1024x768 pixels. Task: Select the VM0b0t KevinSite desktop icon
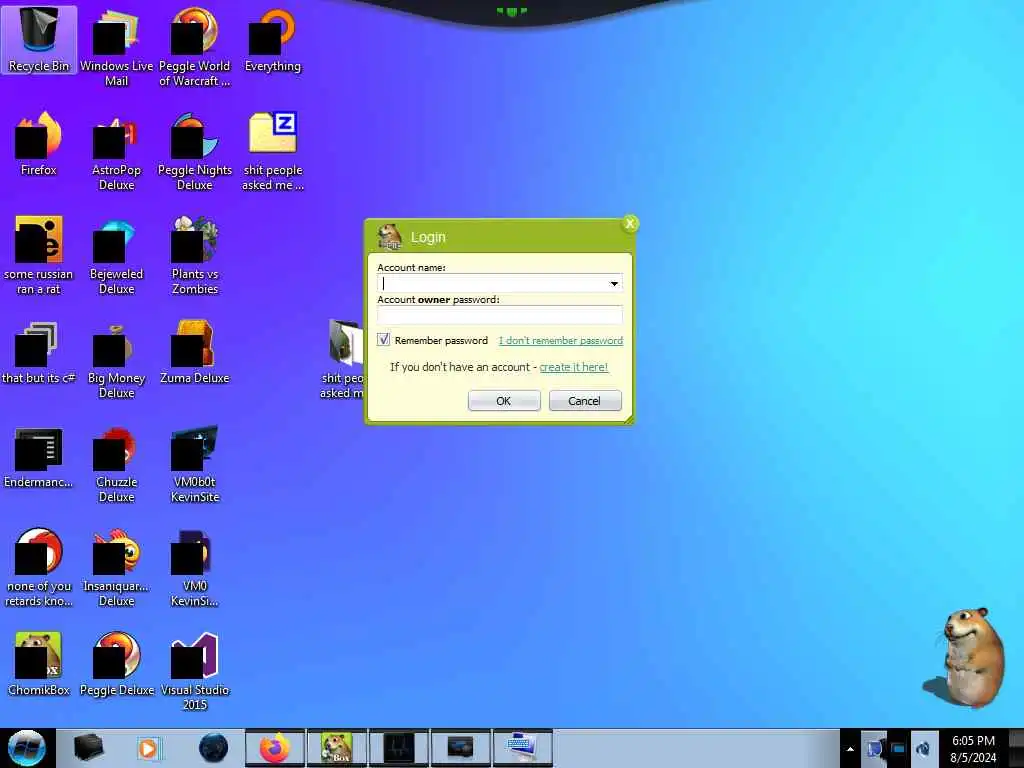click(195, 464)
